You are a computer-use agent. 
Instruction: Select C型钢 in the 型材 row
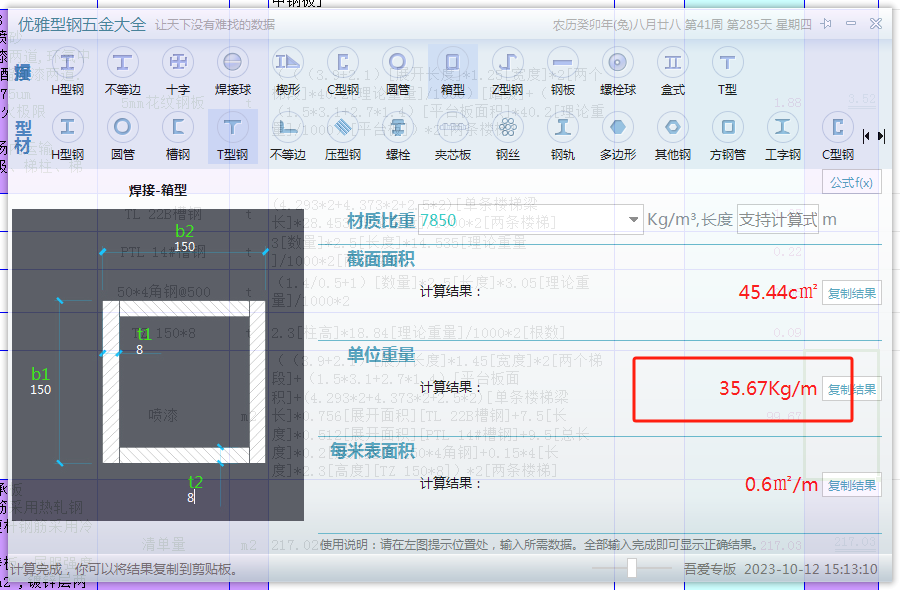tap(837, 137)
